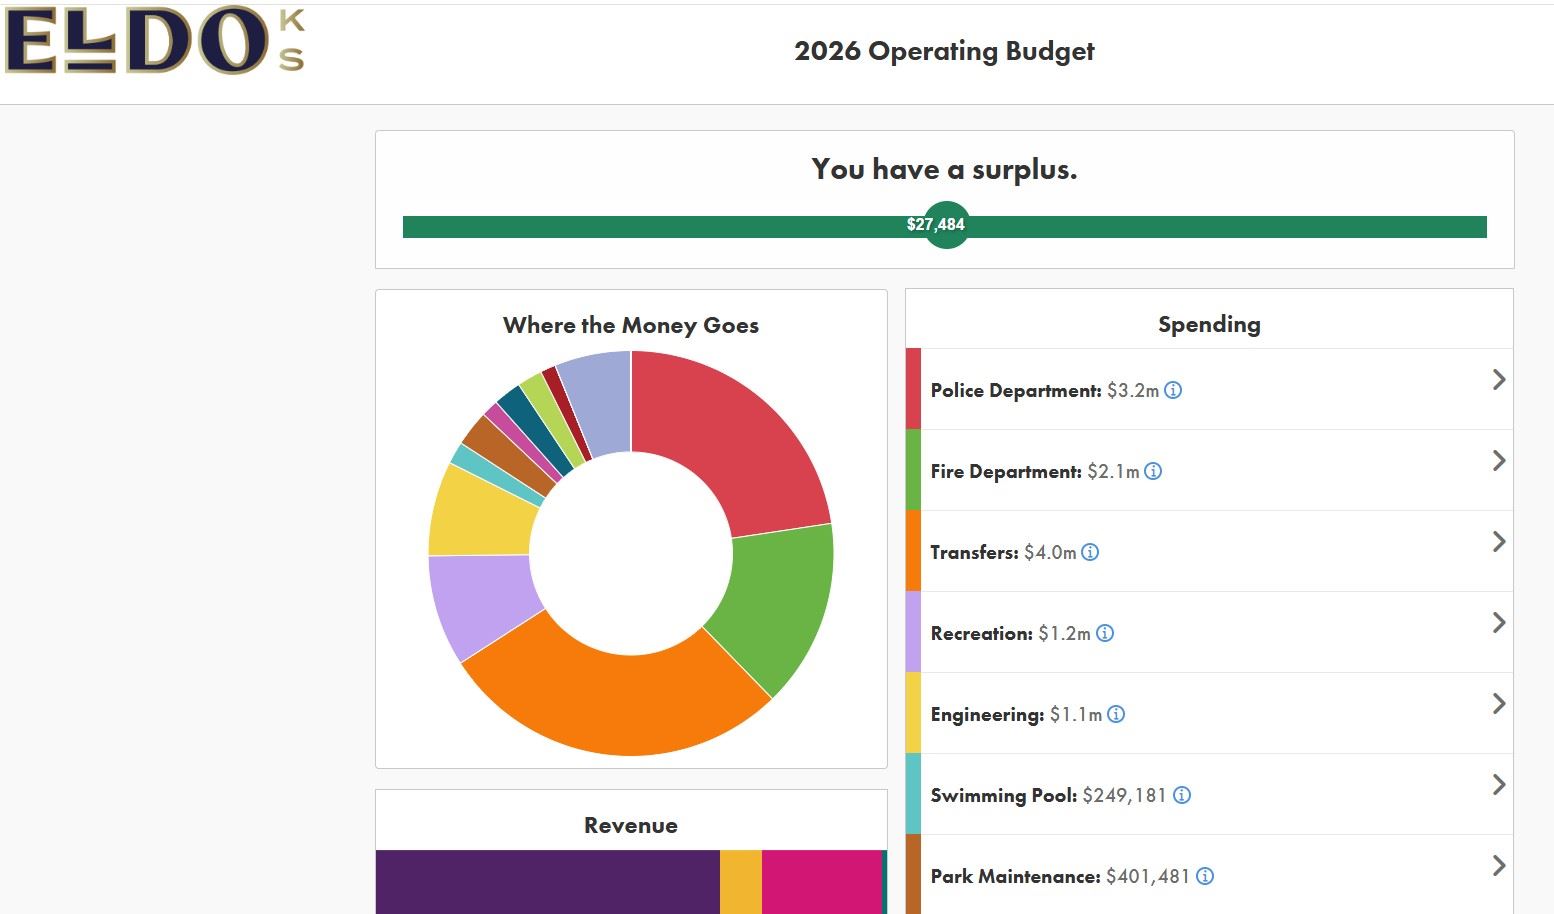
Task: Click the $27,484 surplus indicator
Action: point(944,225)
